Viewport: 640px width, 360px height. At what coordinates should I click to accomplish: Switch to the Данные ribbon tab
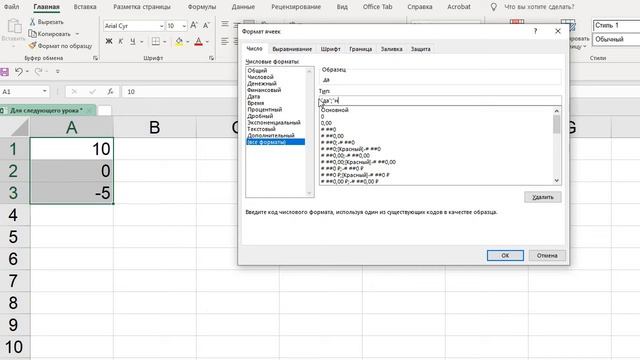243,7
